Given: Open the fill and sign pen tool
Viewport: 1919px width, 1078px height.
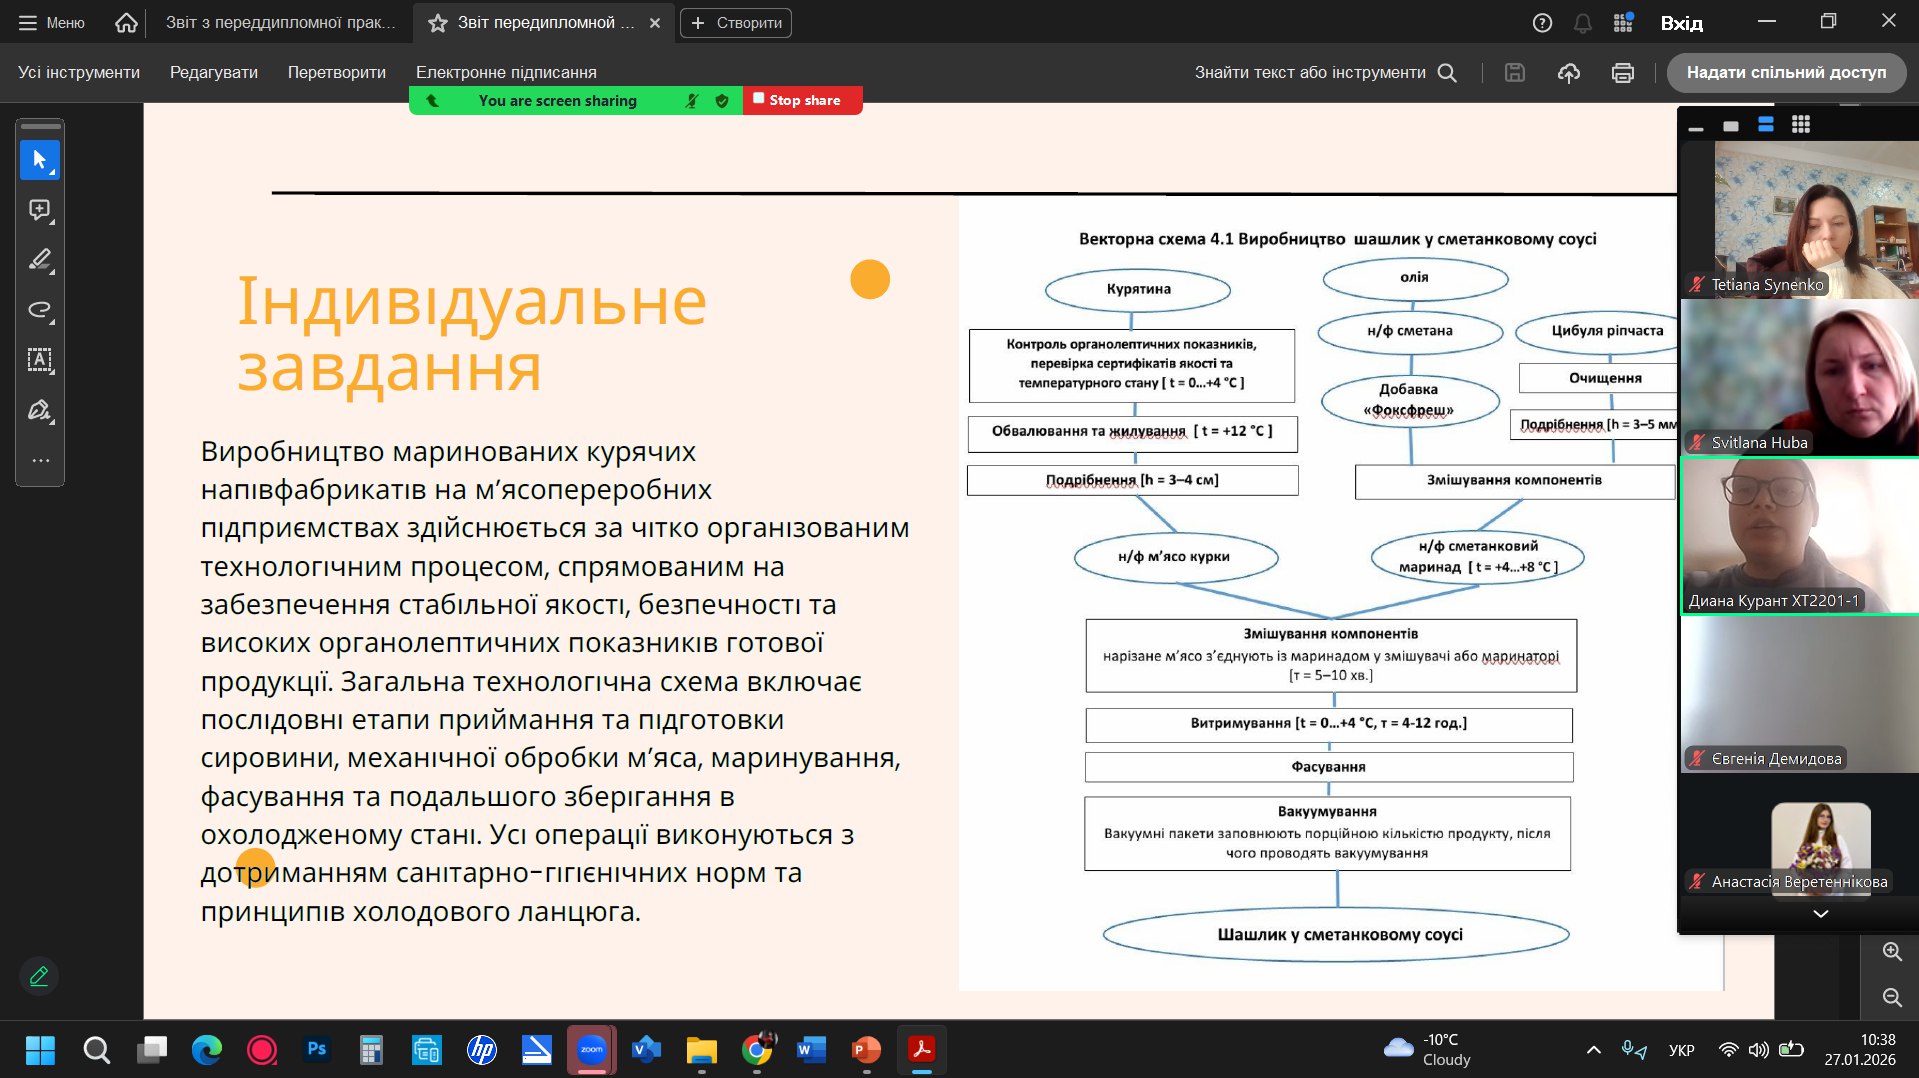Looking at the screenshot, I should tap(40, 410).
